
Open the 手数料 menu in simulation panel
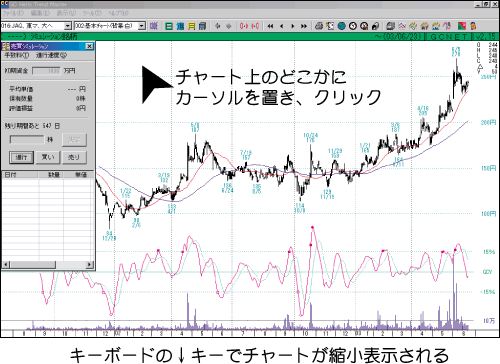17,55
